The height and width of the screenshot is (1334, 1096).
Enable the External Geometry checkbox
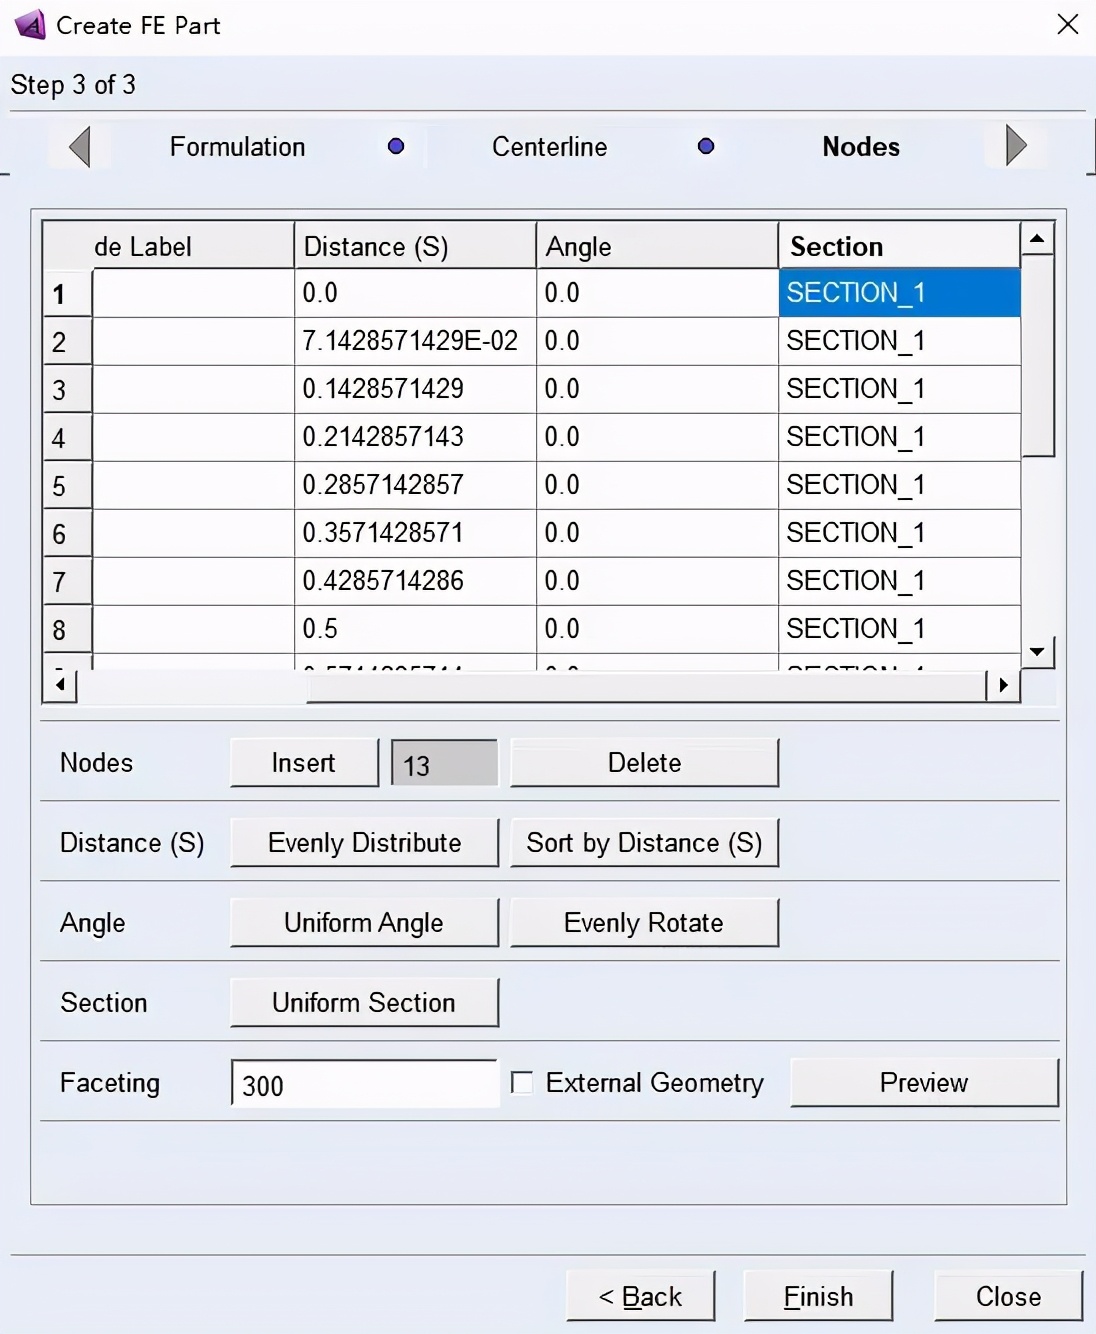click(522, 1083)
